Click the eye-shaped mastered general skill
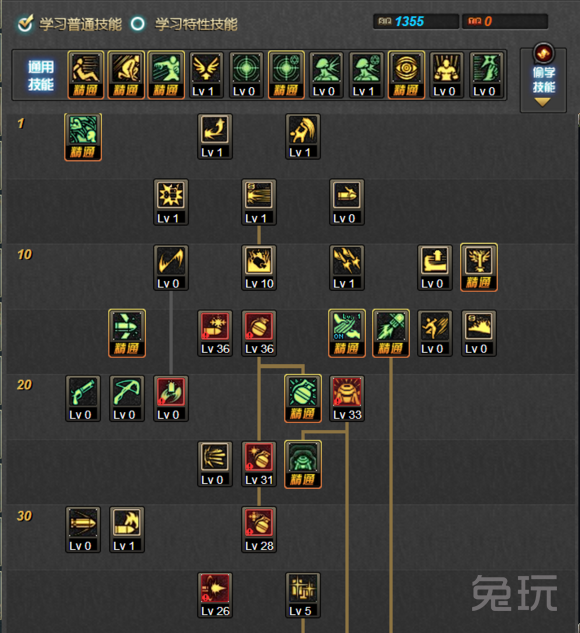 tap(406, 75)
